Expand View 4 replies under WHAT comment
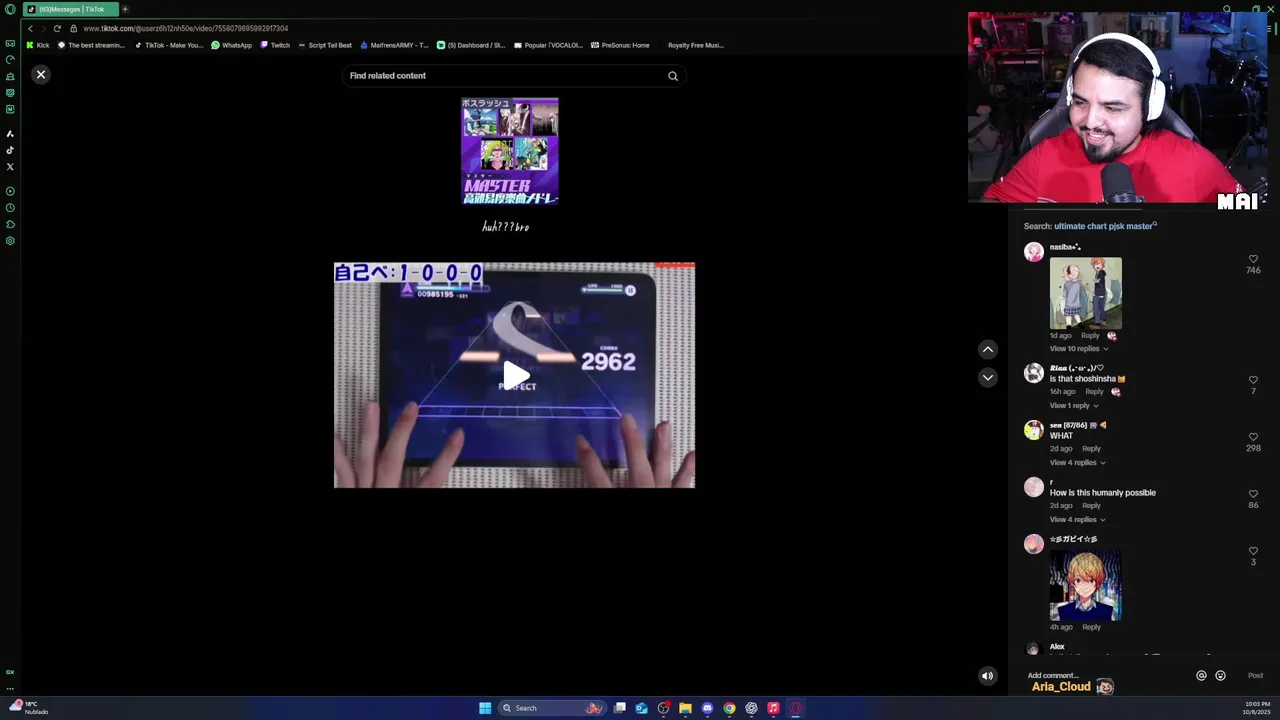Screen dimensions: 1280x720 [x=1077, y=463]
